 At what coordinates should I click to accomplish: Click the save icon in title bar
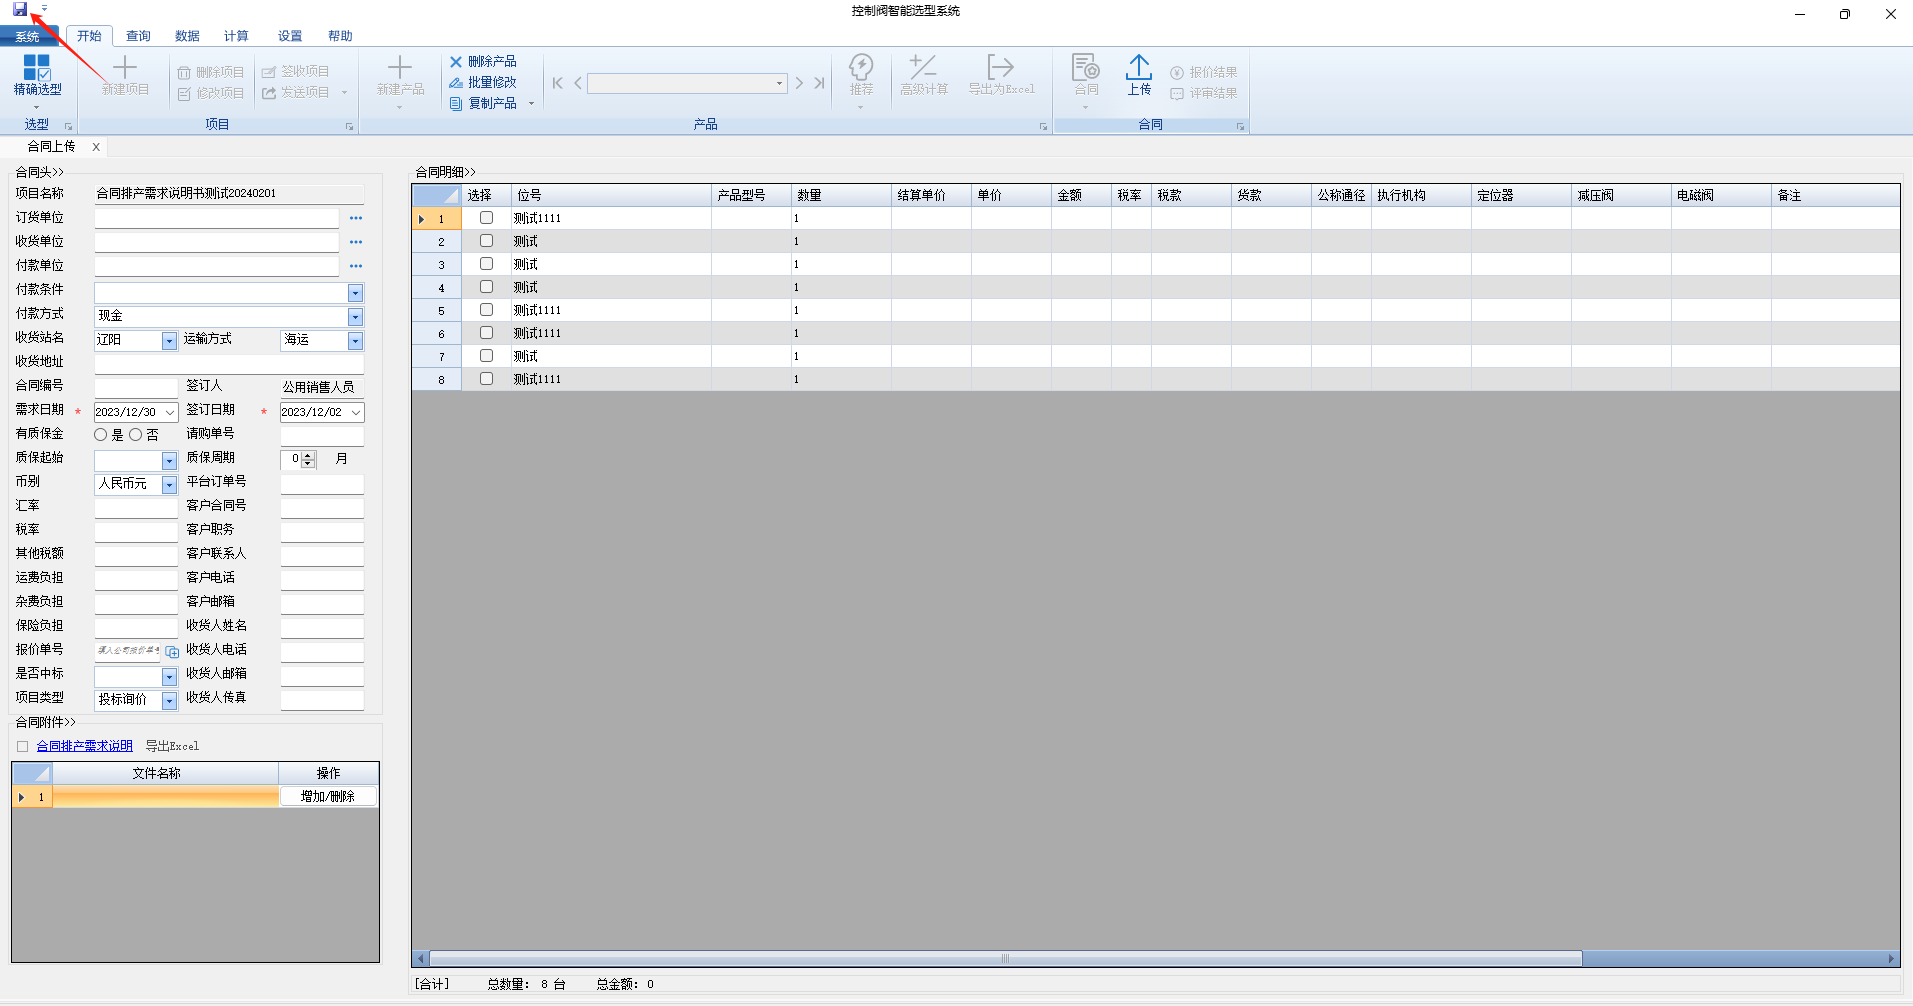20,10
